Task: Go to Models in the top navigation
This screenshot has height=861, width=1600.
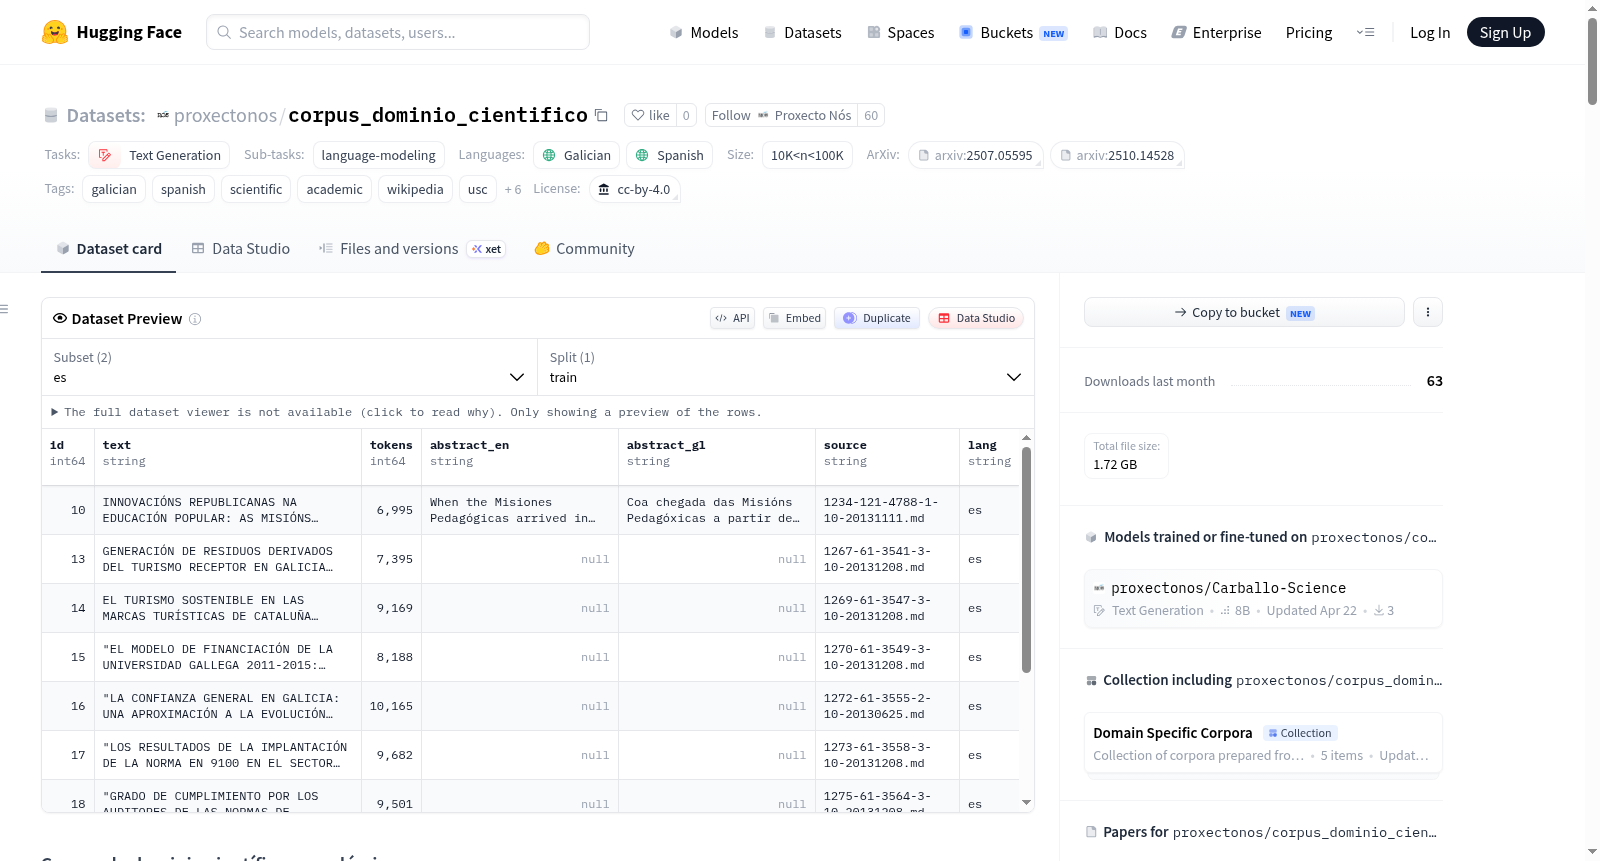Action: [x=704, y=32]
